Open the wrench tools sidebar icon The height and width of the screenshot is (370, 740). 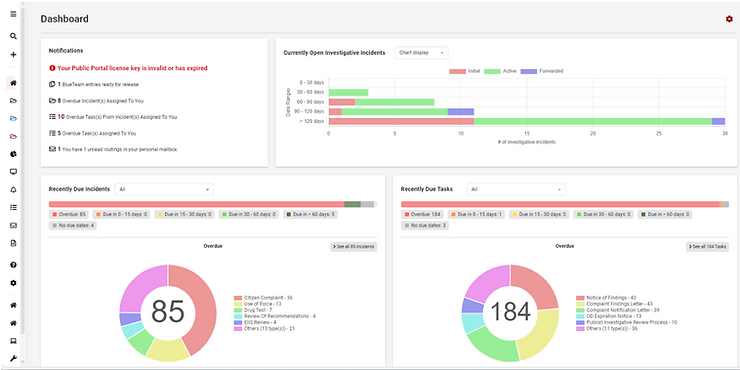13,358
